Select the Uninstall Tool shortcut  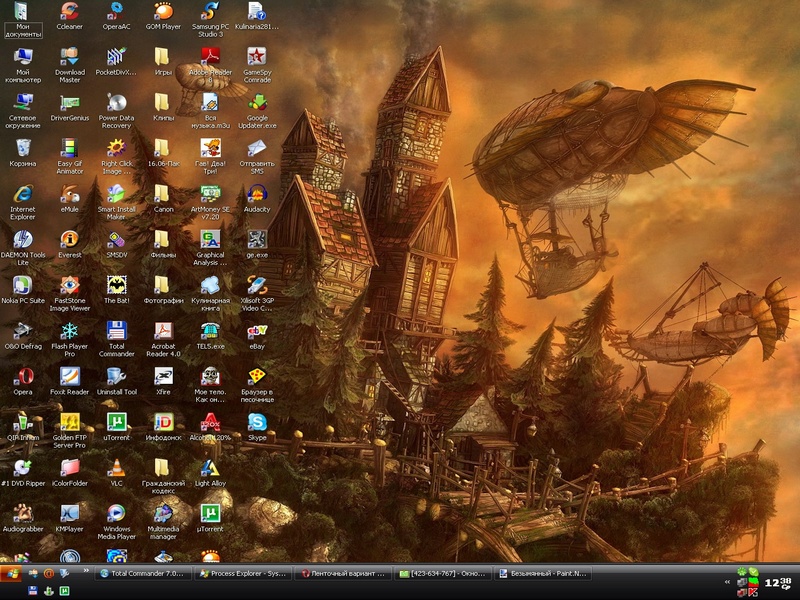click(116, 377)
